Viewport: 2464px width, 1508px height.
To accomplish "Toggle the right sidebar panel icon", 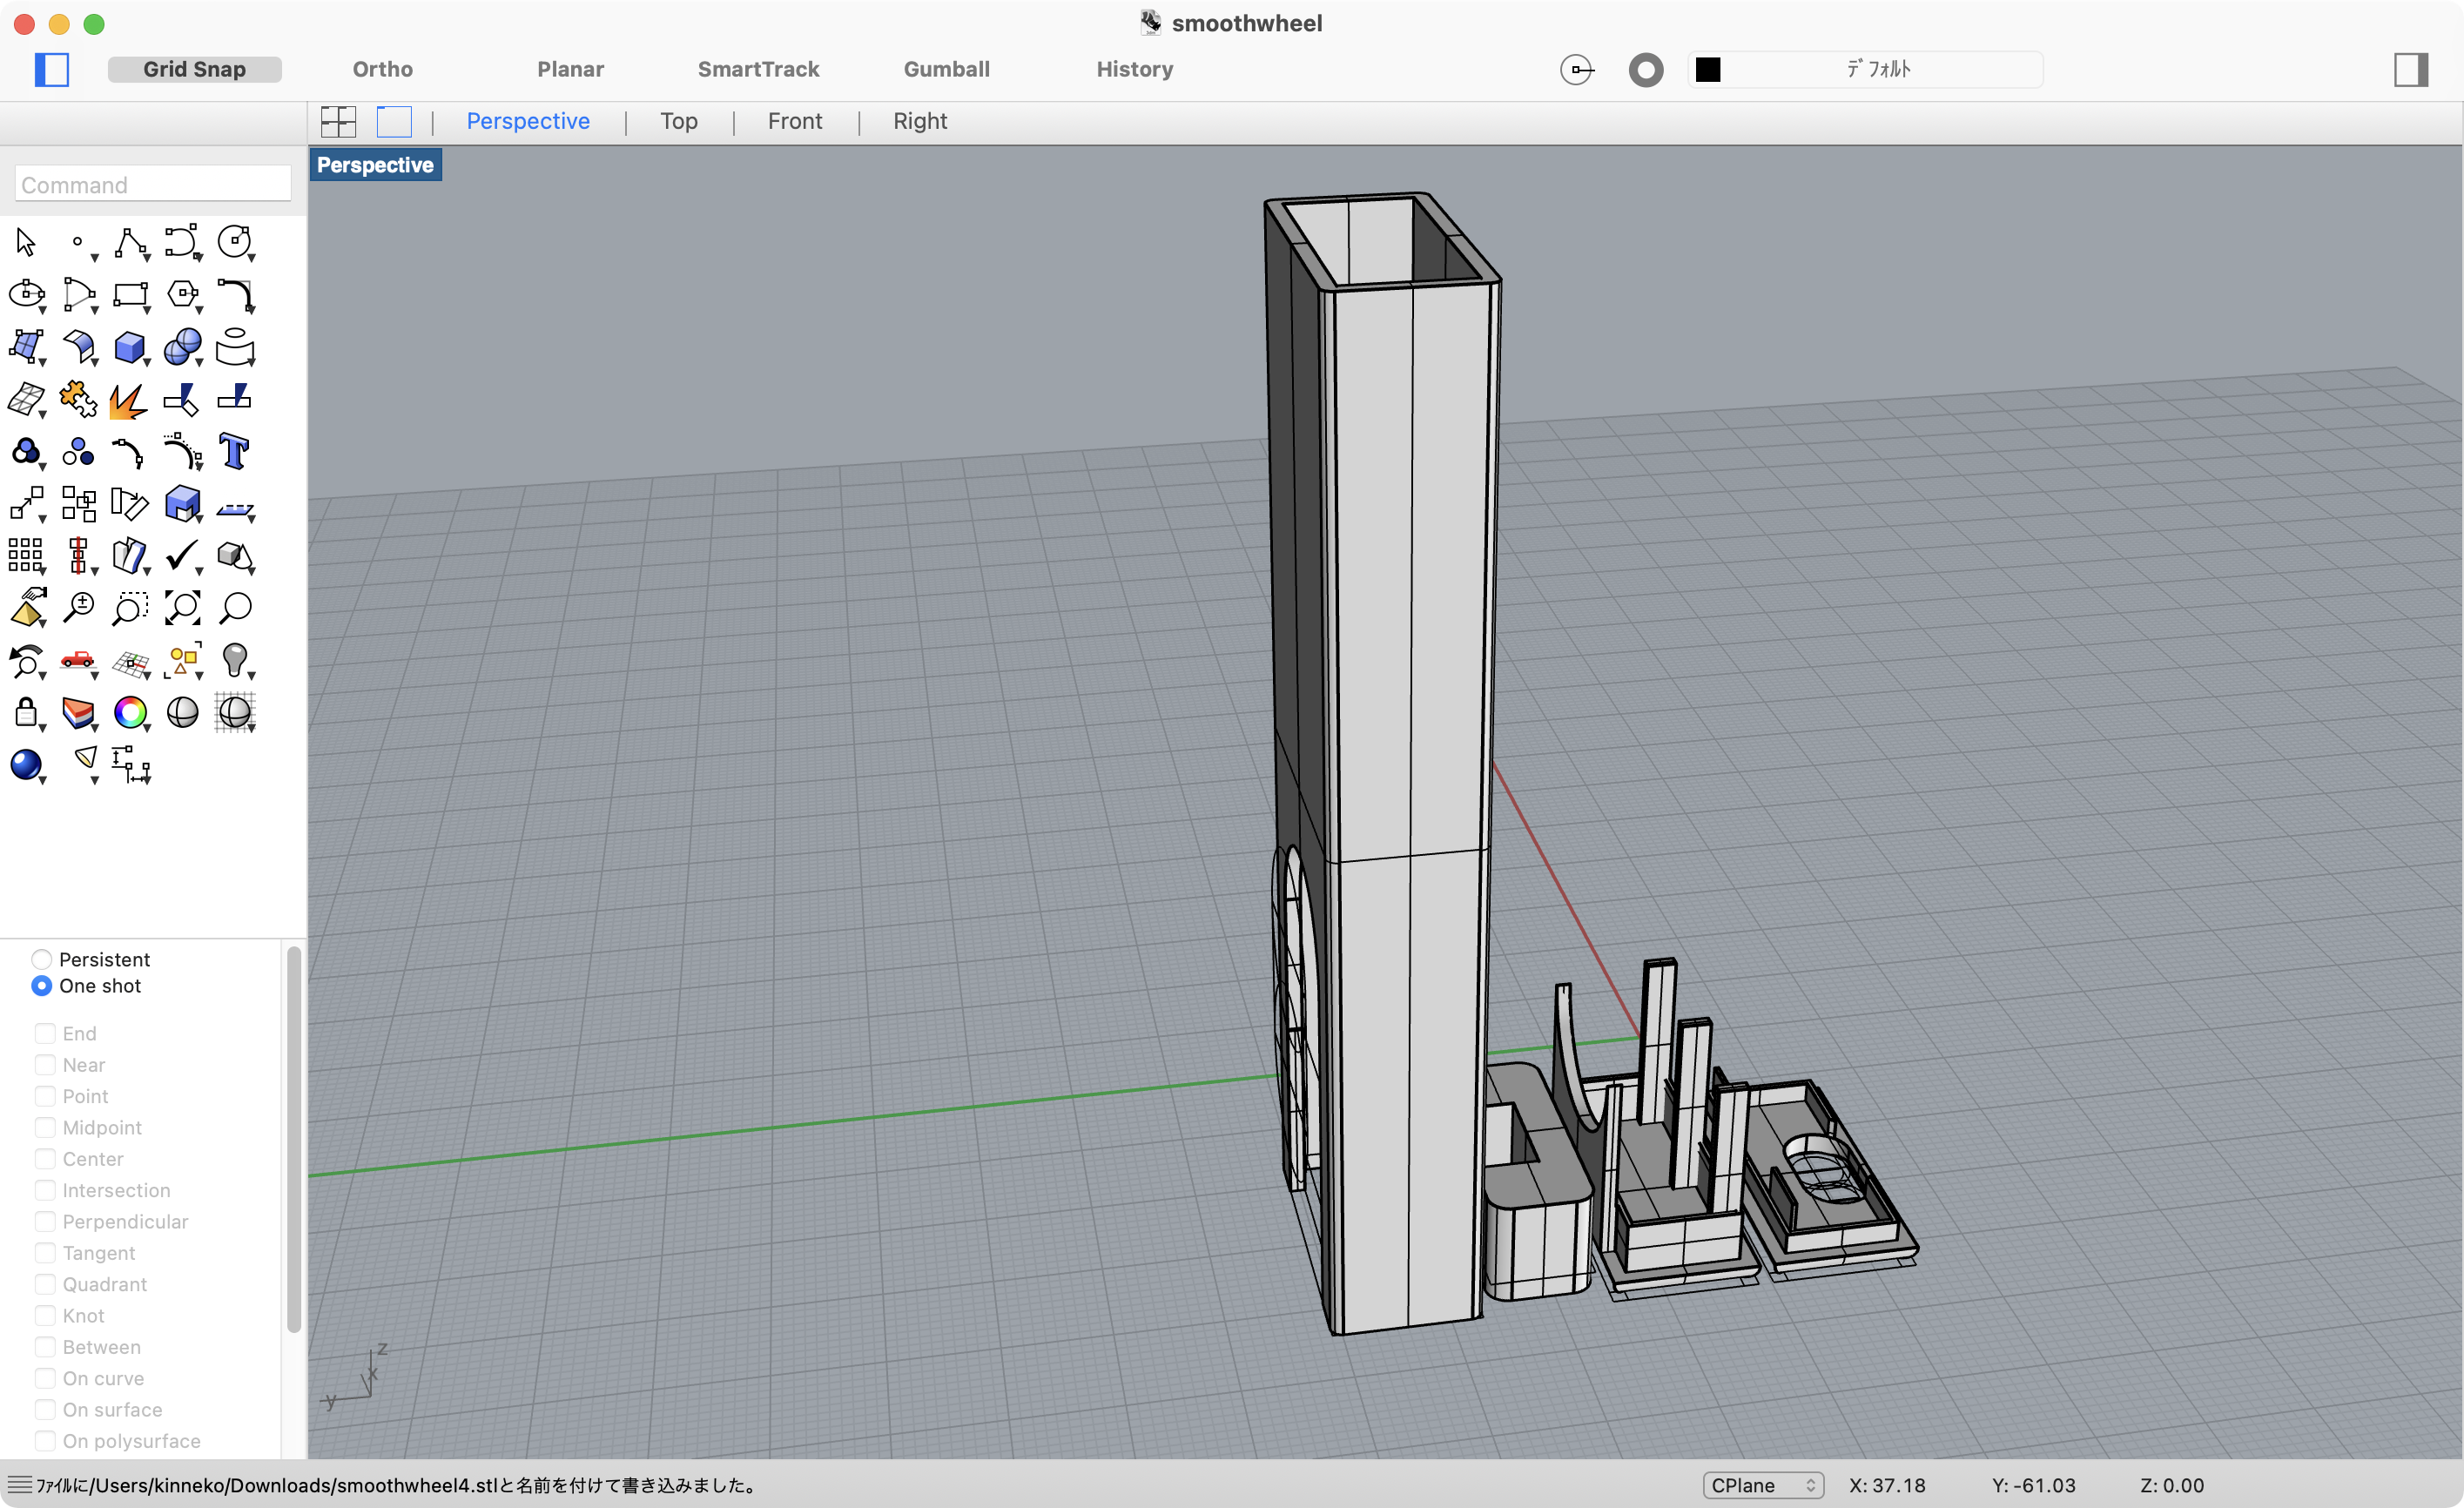I will (x=2410, y=69).
